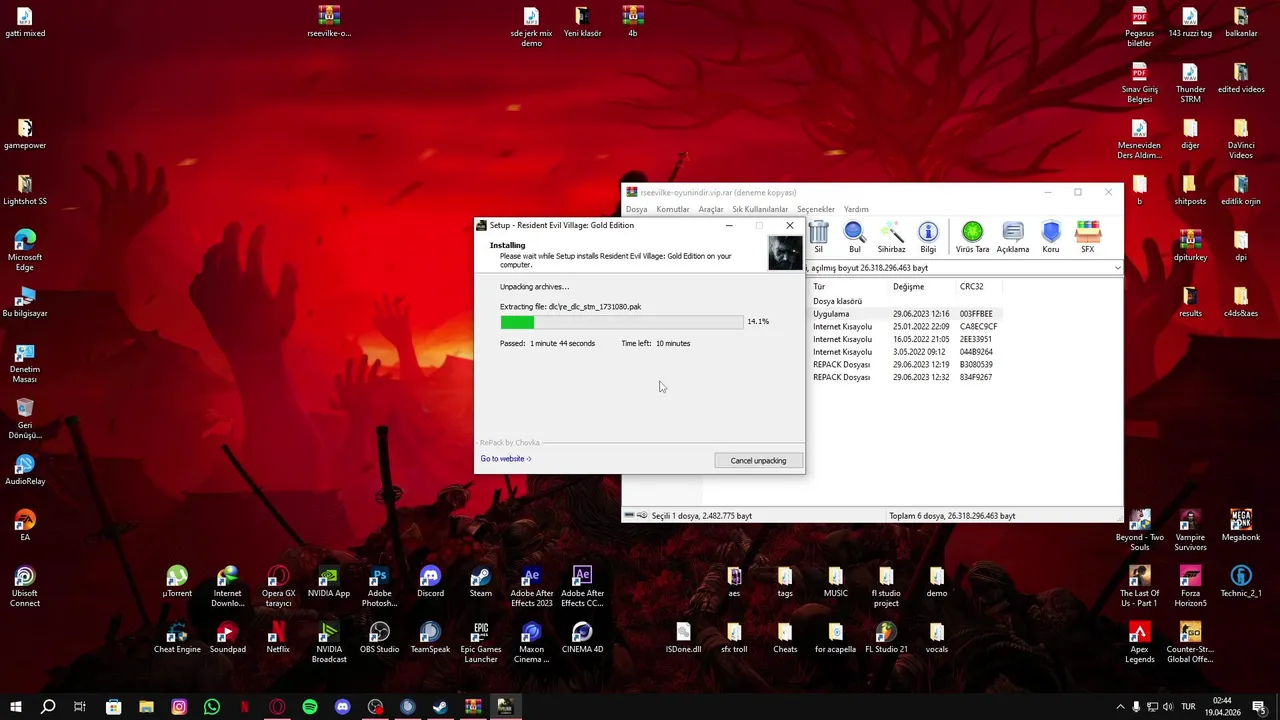Viewport: 1280px width, 720px height.
Task: Open the CINEMA 4D desktop shortcut
Action: point(582,639)
